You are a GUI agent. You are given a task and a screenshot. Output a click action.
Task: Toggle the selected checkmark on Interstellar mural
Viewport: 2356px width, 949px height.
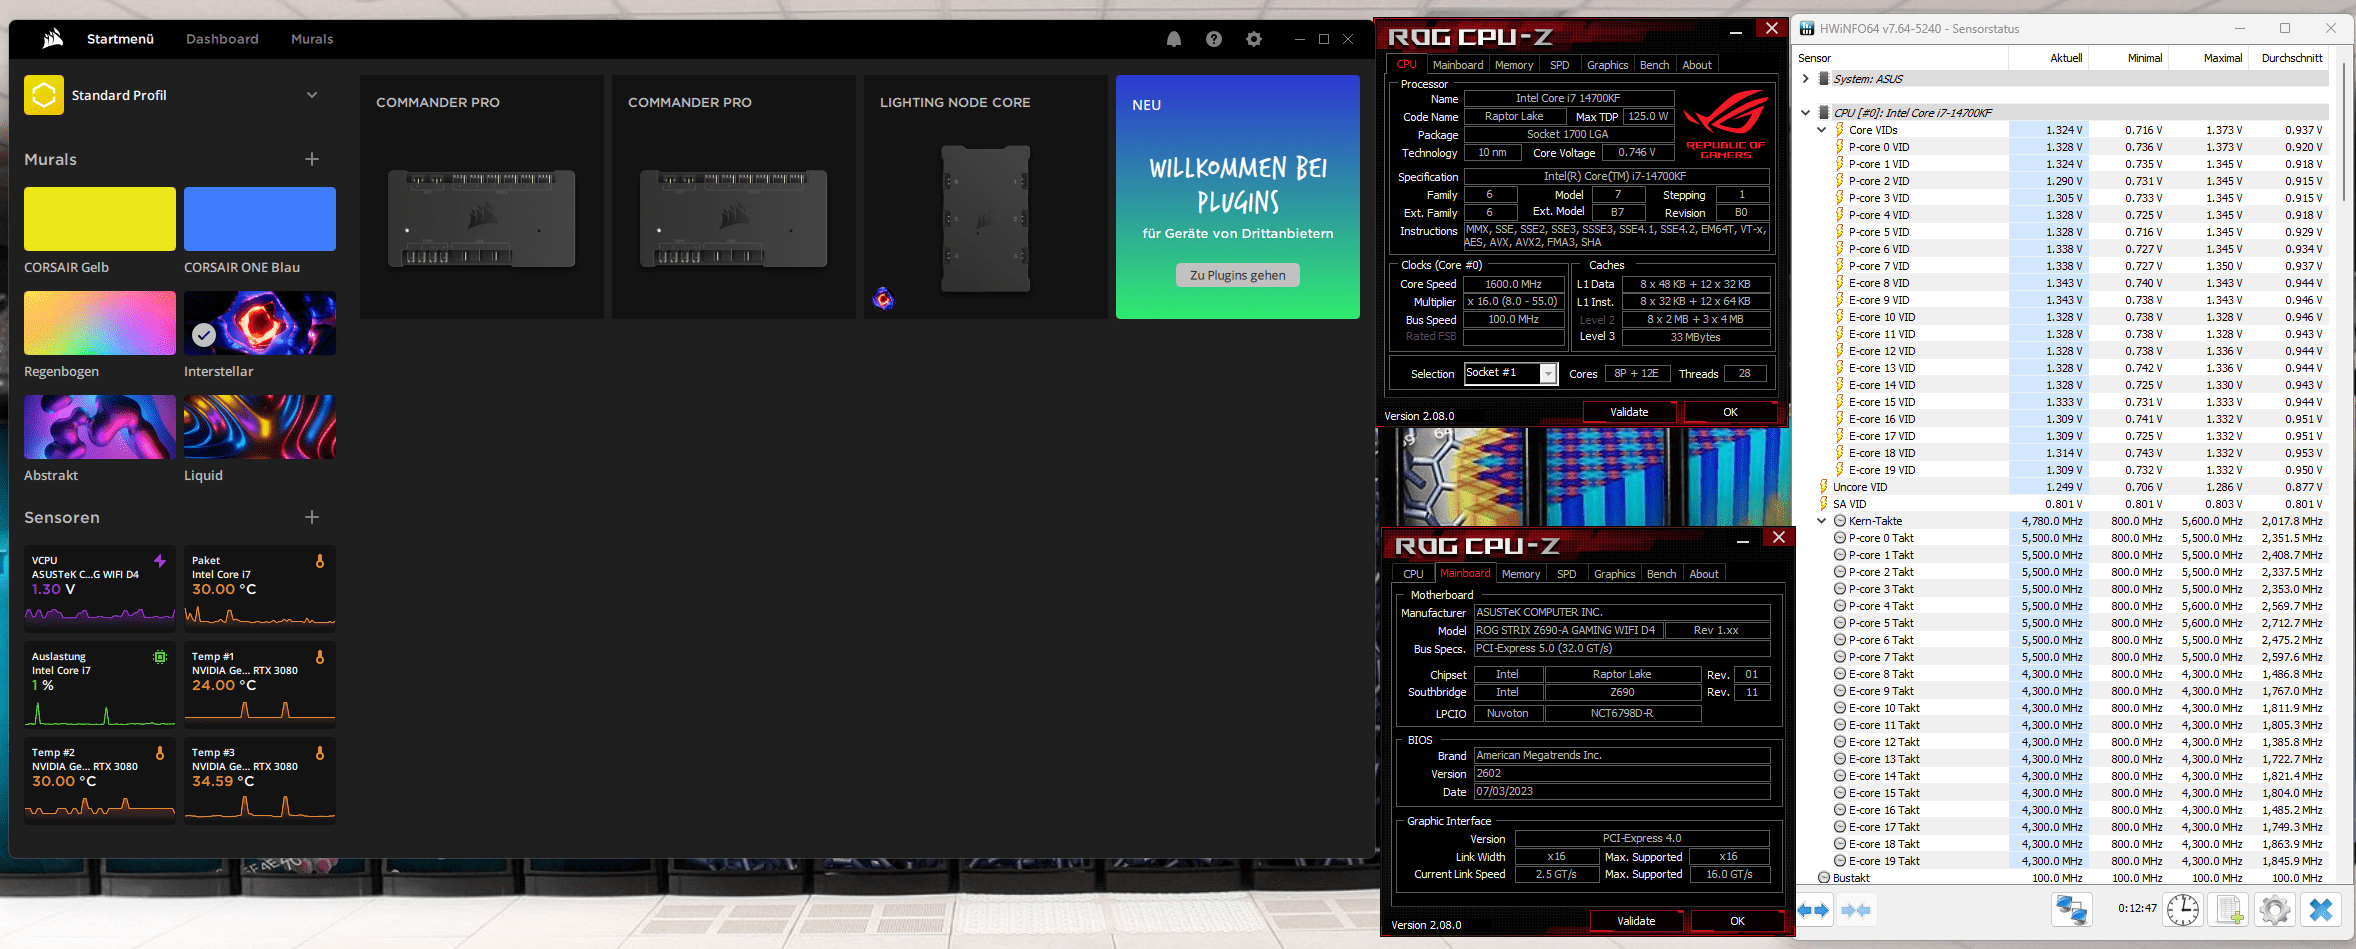[204, 336]
